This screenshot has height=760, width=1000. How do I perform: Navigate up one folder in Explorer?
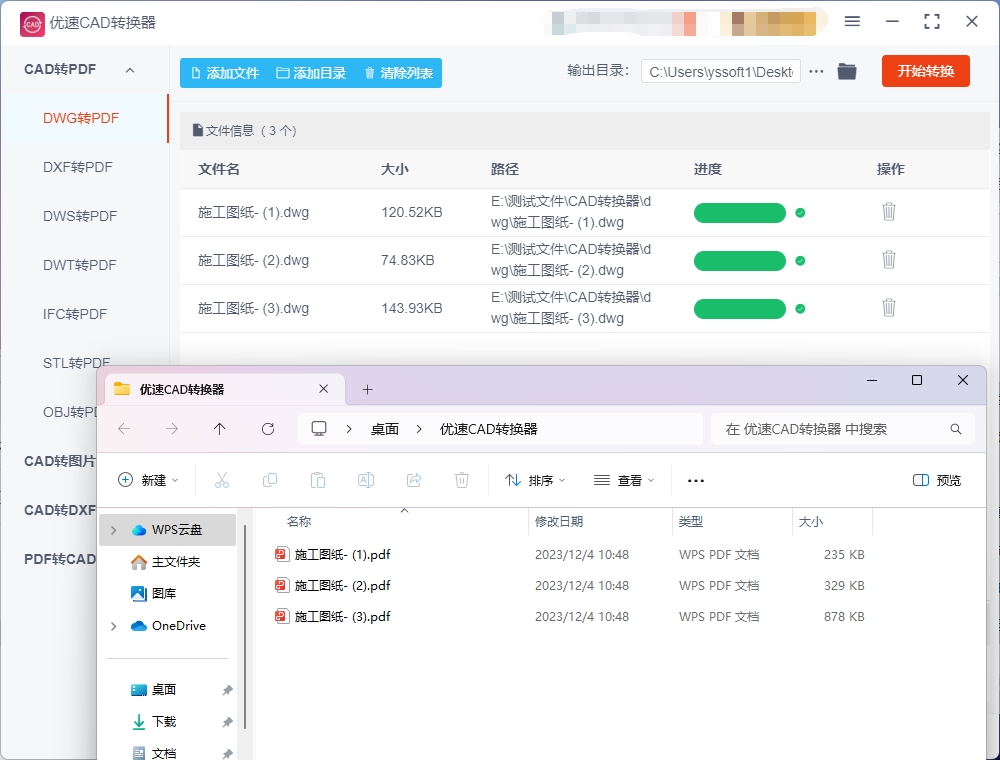coord(219,429)
